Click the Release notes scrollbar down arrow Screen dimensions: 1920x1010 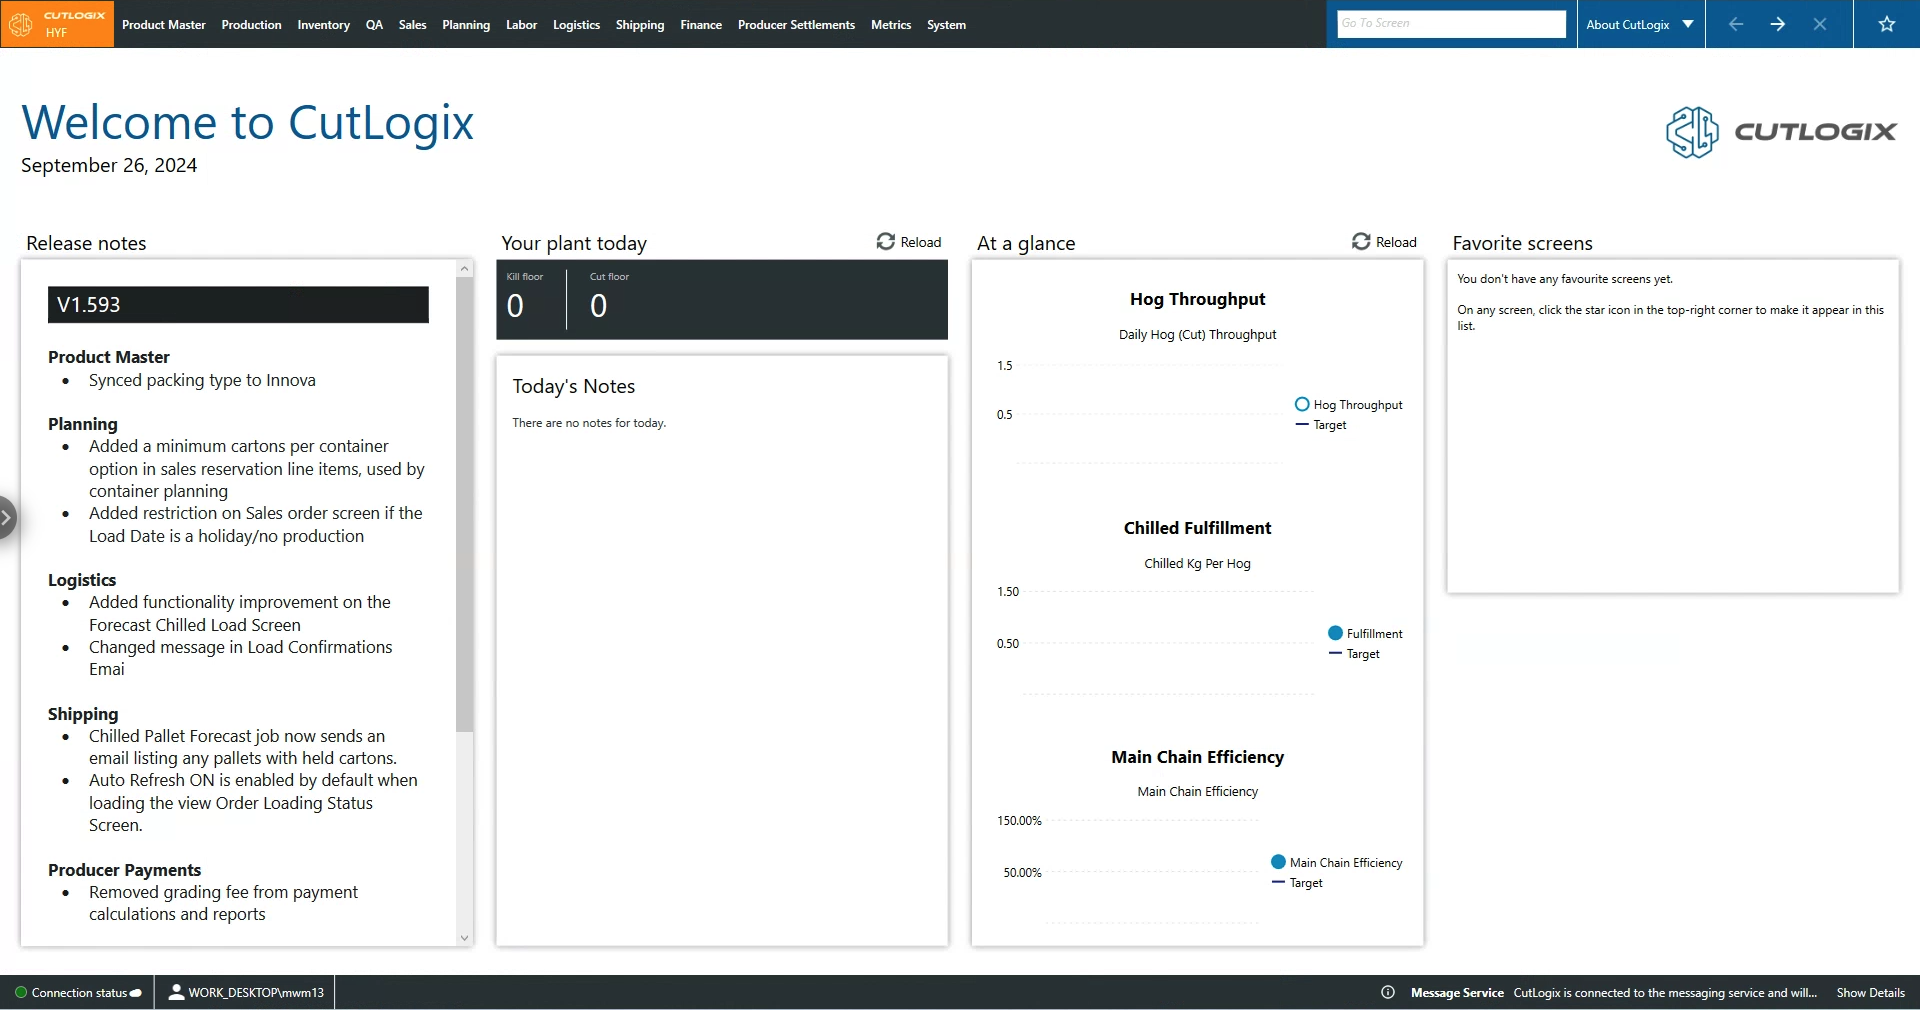tap(464, 938)
